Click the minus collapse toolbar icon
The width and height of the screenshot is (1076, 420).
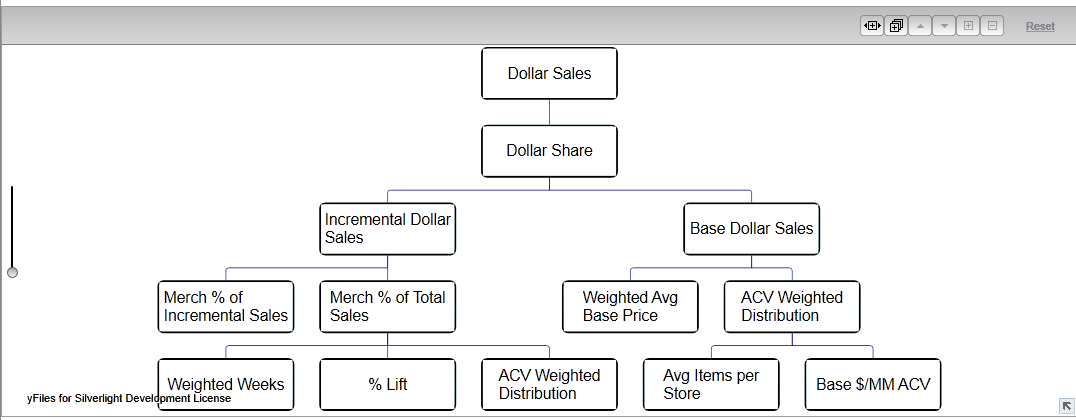[x=992, y=26]
